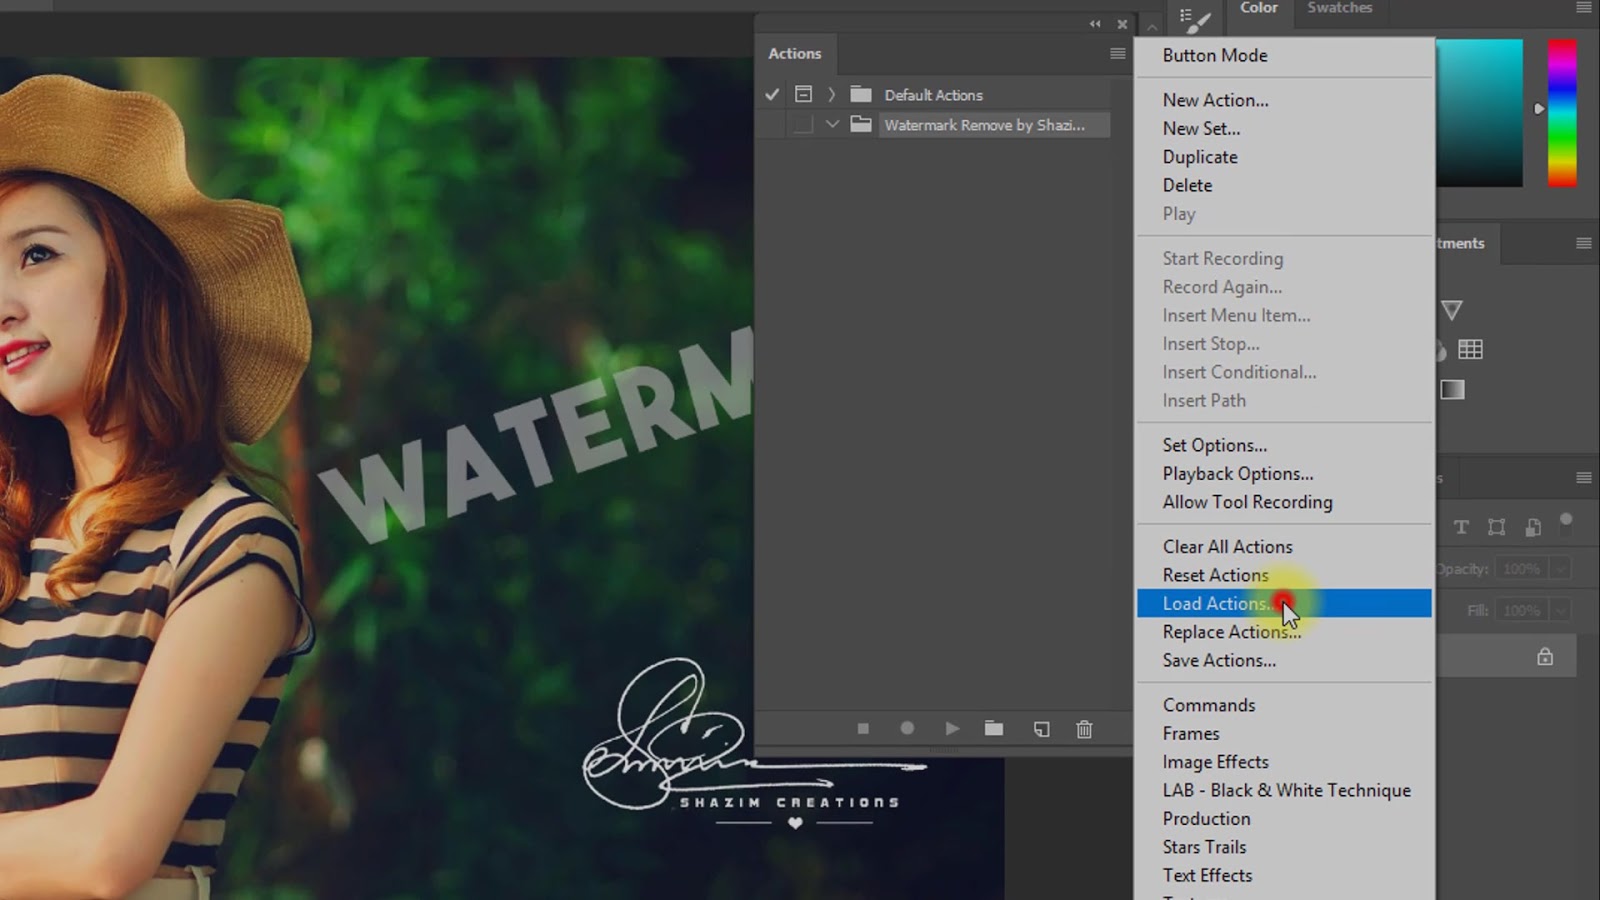Open the Actions panel flyout menu icon

pos(1118,54)
